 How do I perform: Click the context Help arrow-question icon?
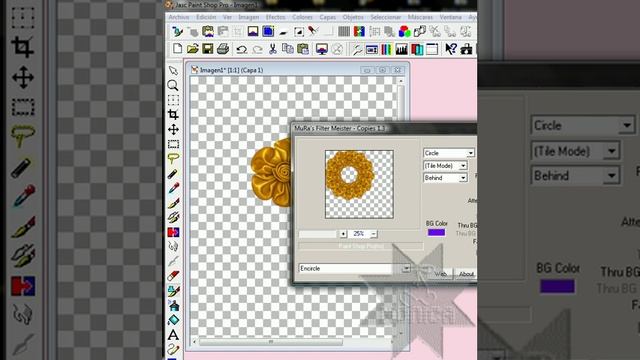(451, 49)
